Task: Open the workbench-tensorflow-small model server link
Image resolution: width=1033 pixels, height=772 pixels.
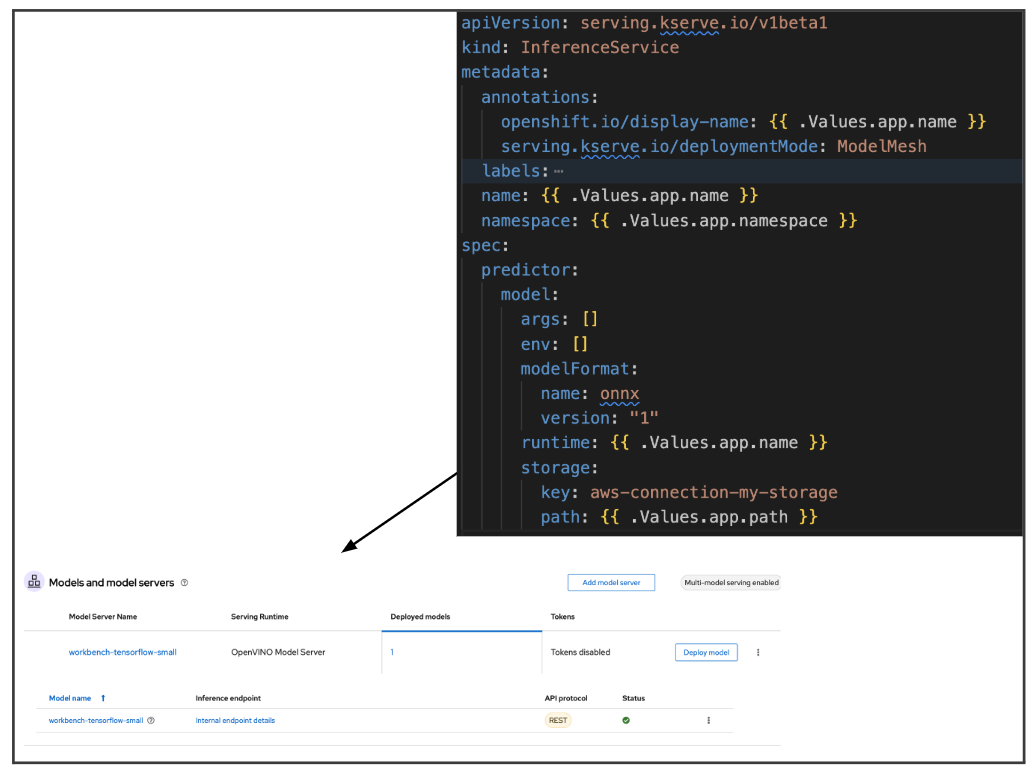Action: (122, 653)
